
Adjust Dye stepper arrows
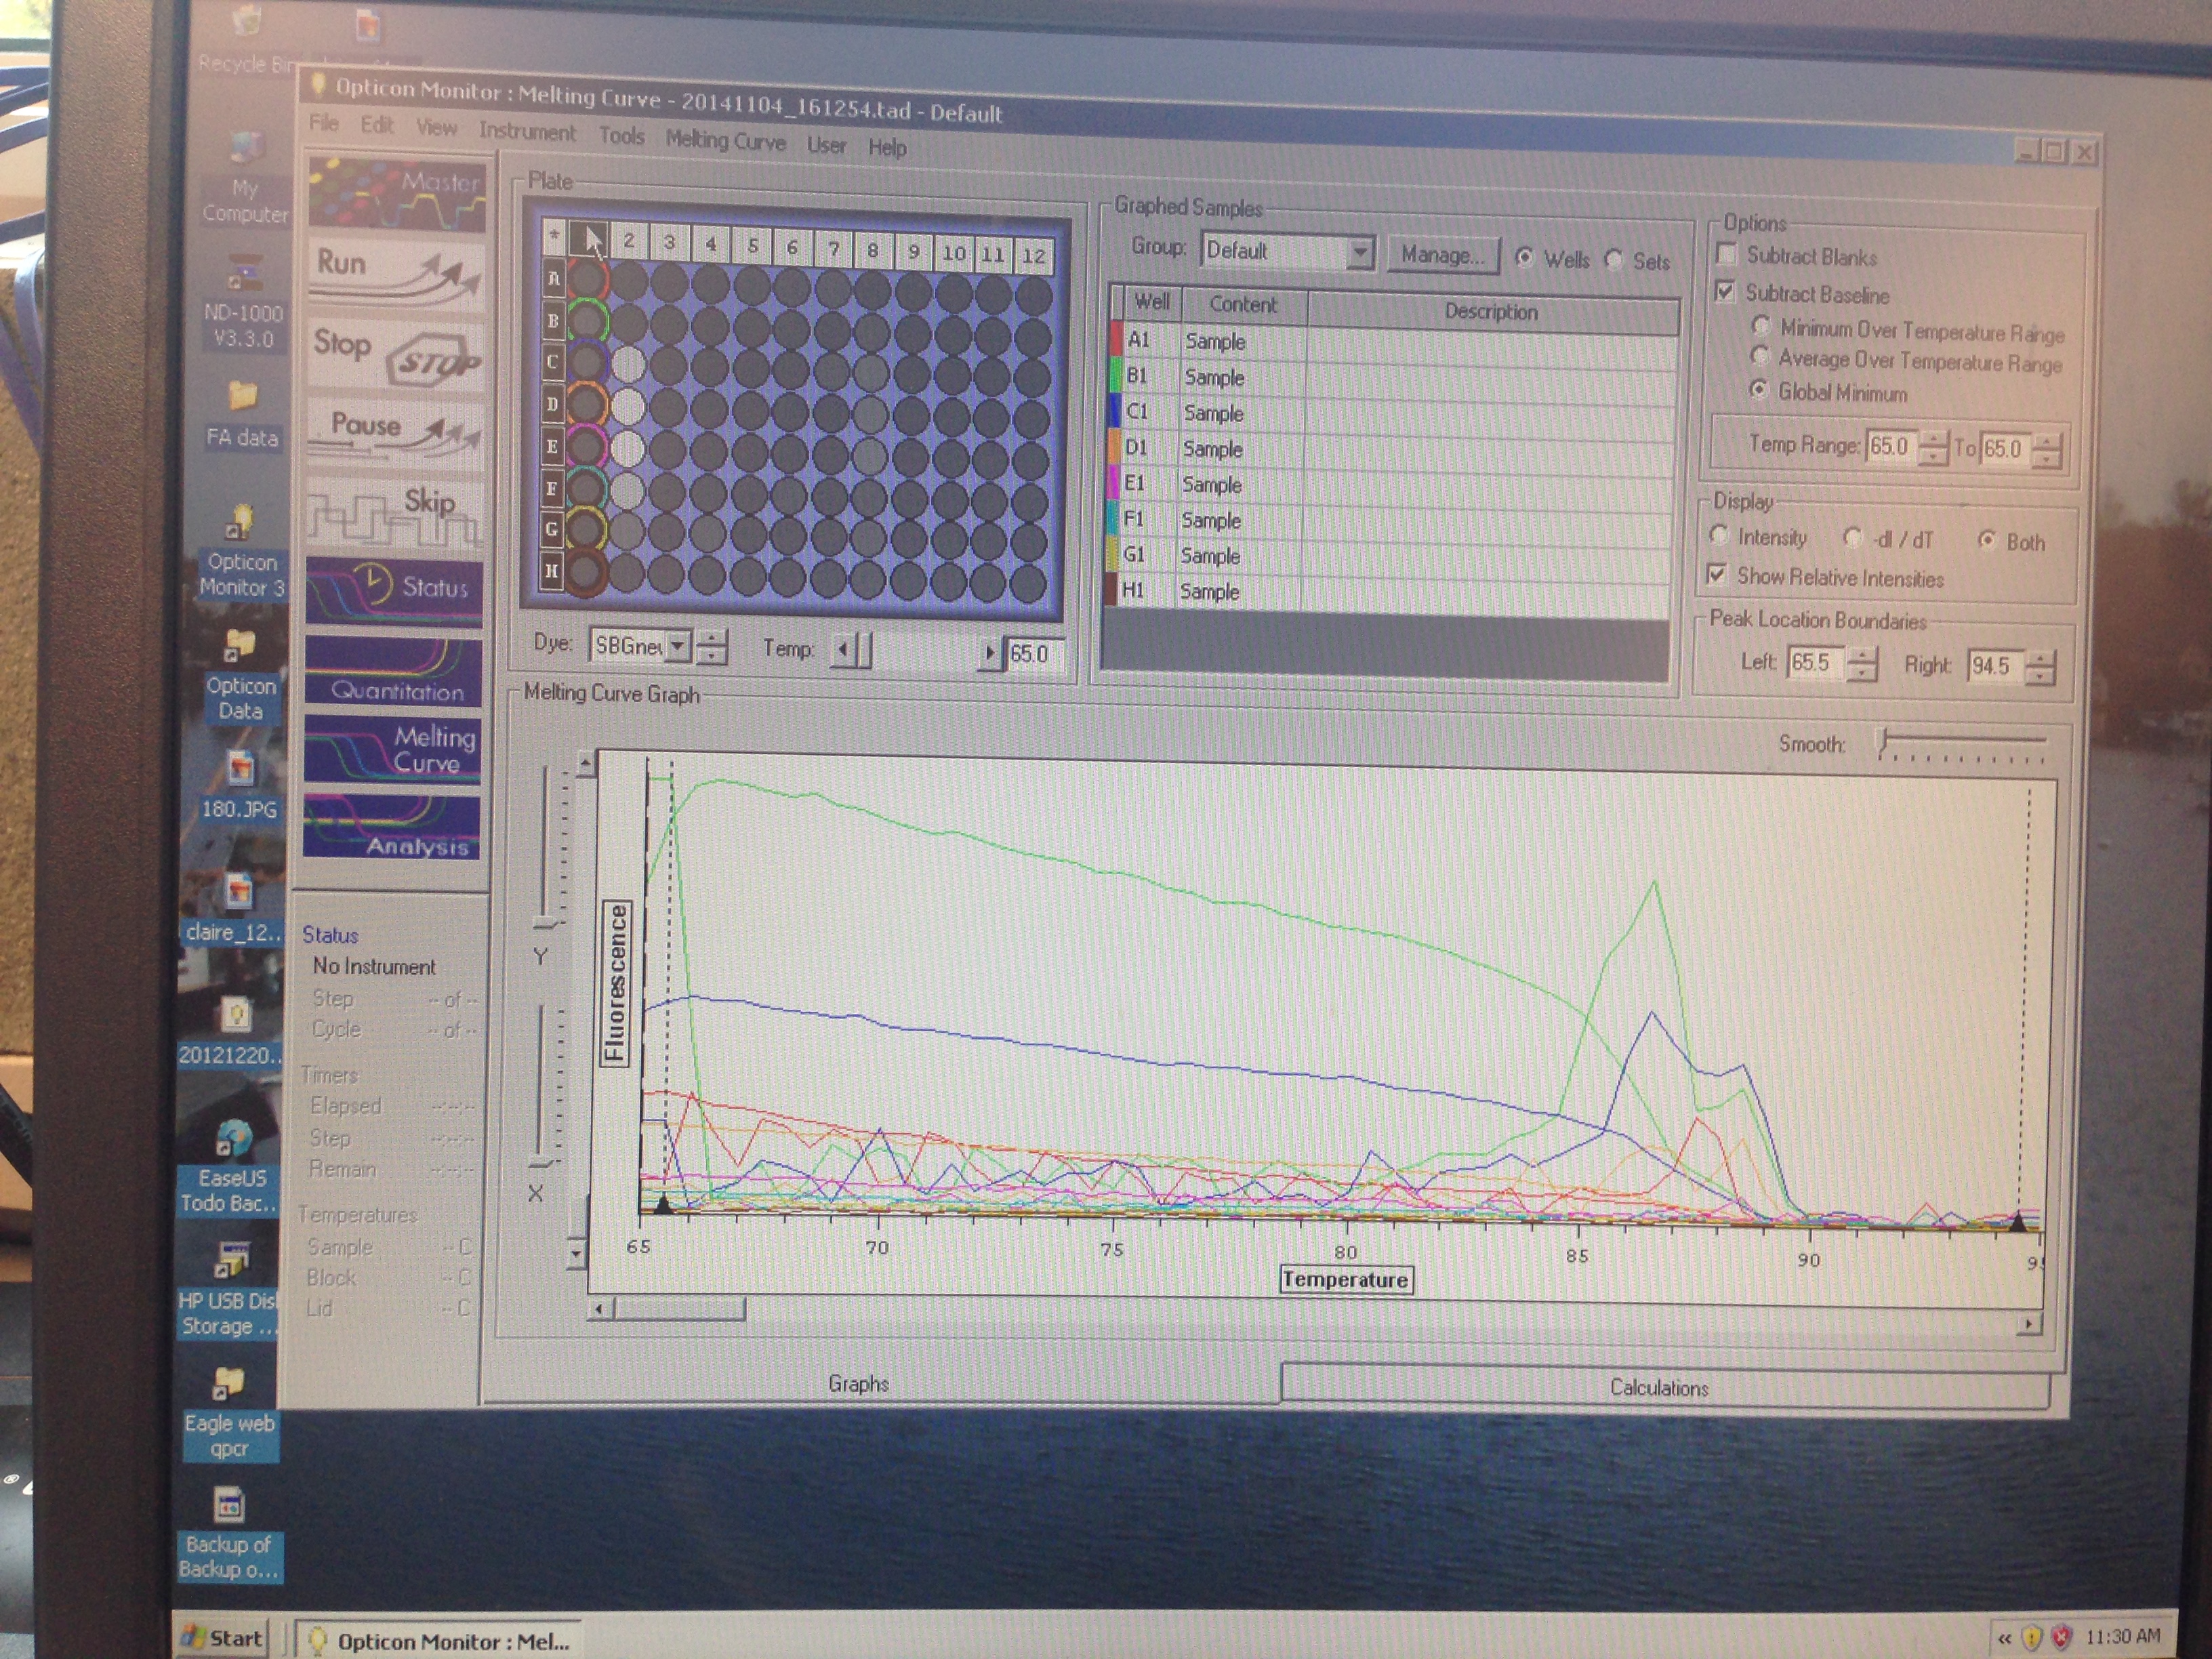point(711,648)
